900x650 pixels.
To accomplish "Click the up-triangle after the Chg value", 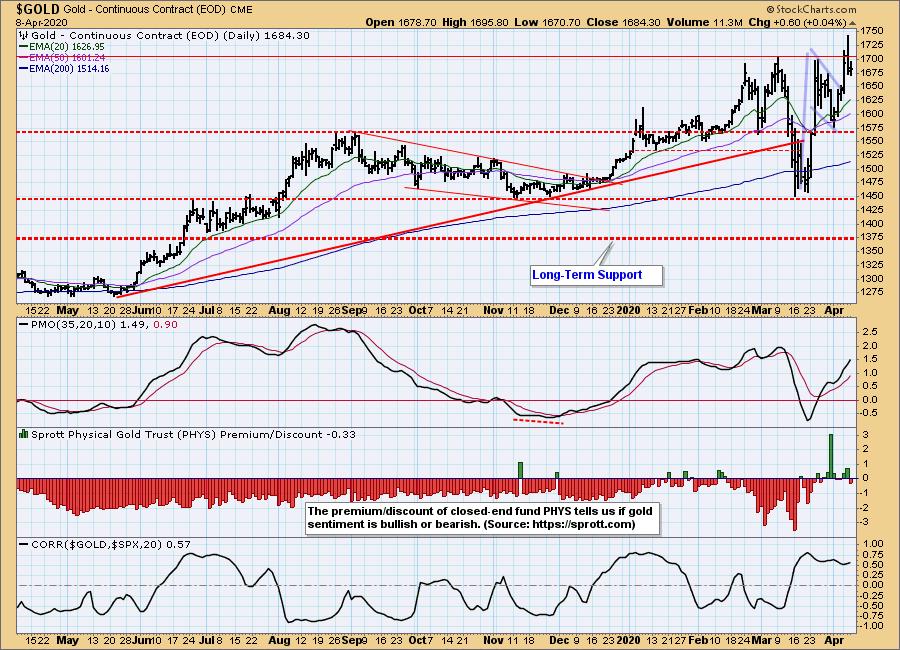I will tap(852, 23).
